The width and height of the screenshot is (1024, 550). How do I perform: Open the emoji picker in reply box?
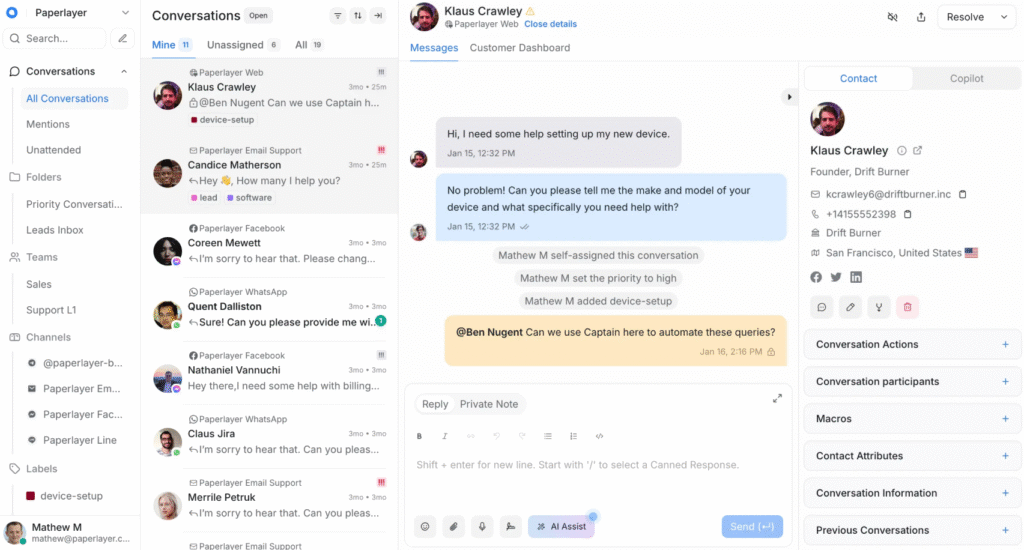425,526
